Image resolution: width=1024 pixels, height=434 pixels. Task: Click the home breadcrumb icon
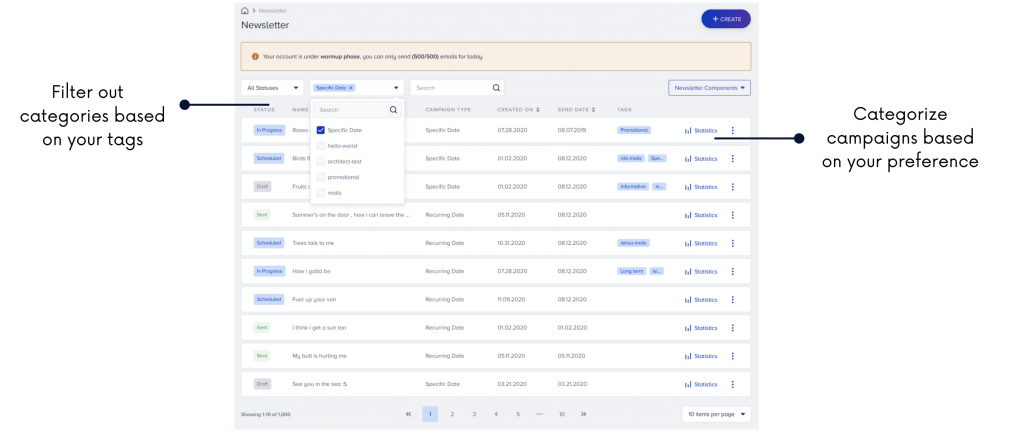pos(245,10)
